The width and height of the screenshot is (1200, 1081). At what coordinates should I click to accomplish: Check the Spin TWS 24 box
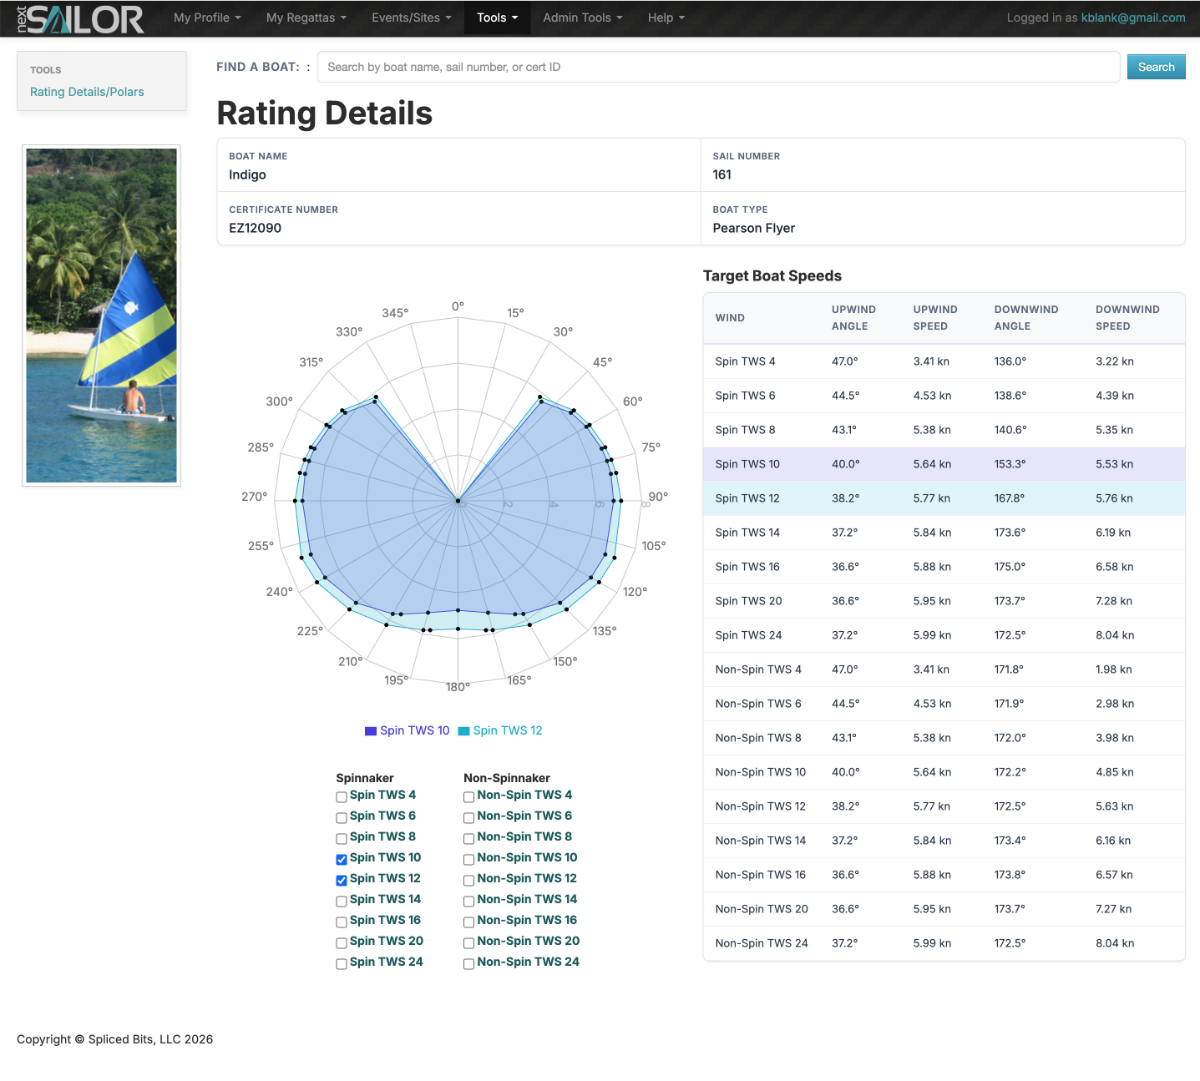click(x=342, y=964)
